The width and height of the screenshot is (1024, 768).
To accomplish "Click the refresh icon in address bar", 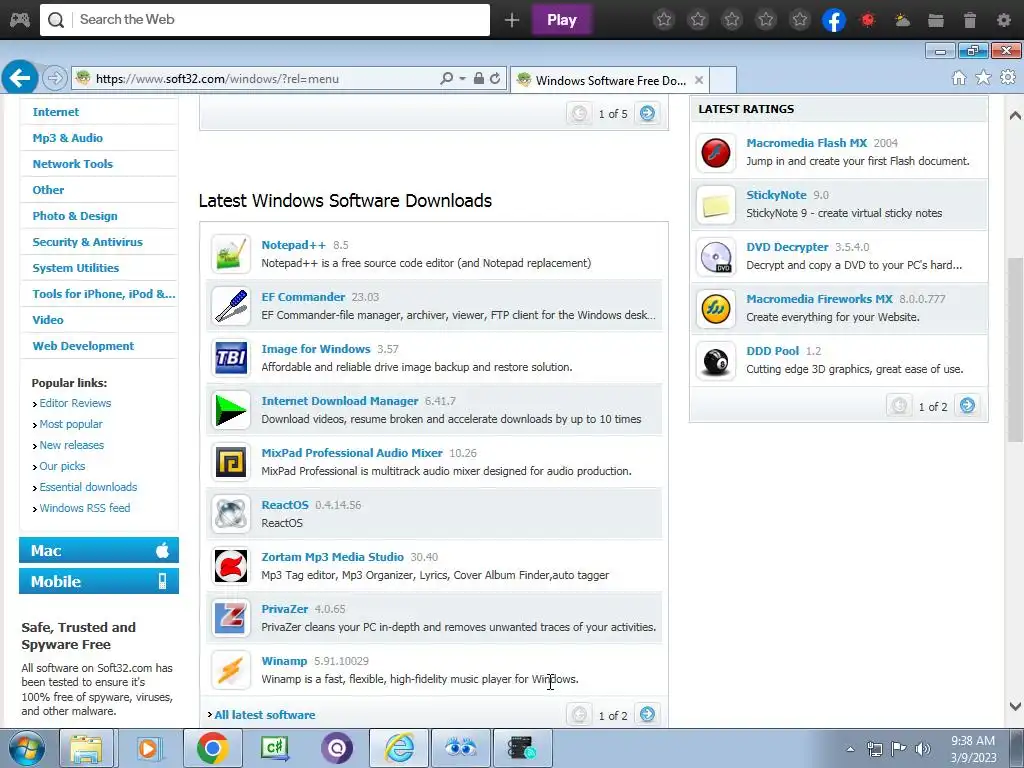I will 495,78.
